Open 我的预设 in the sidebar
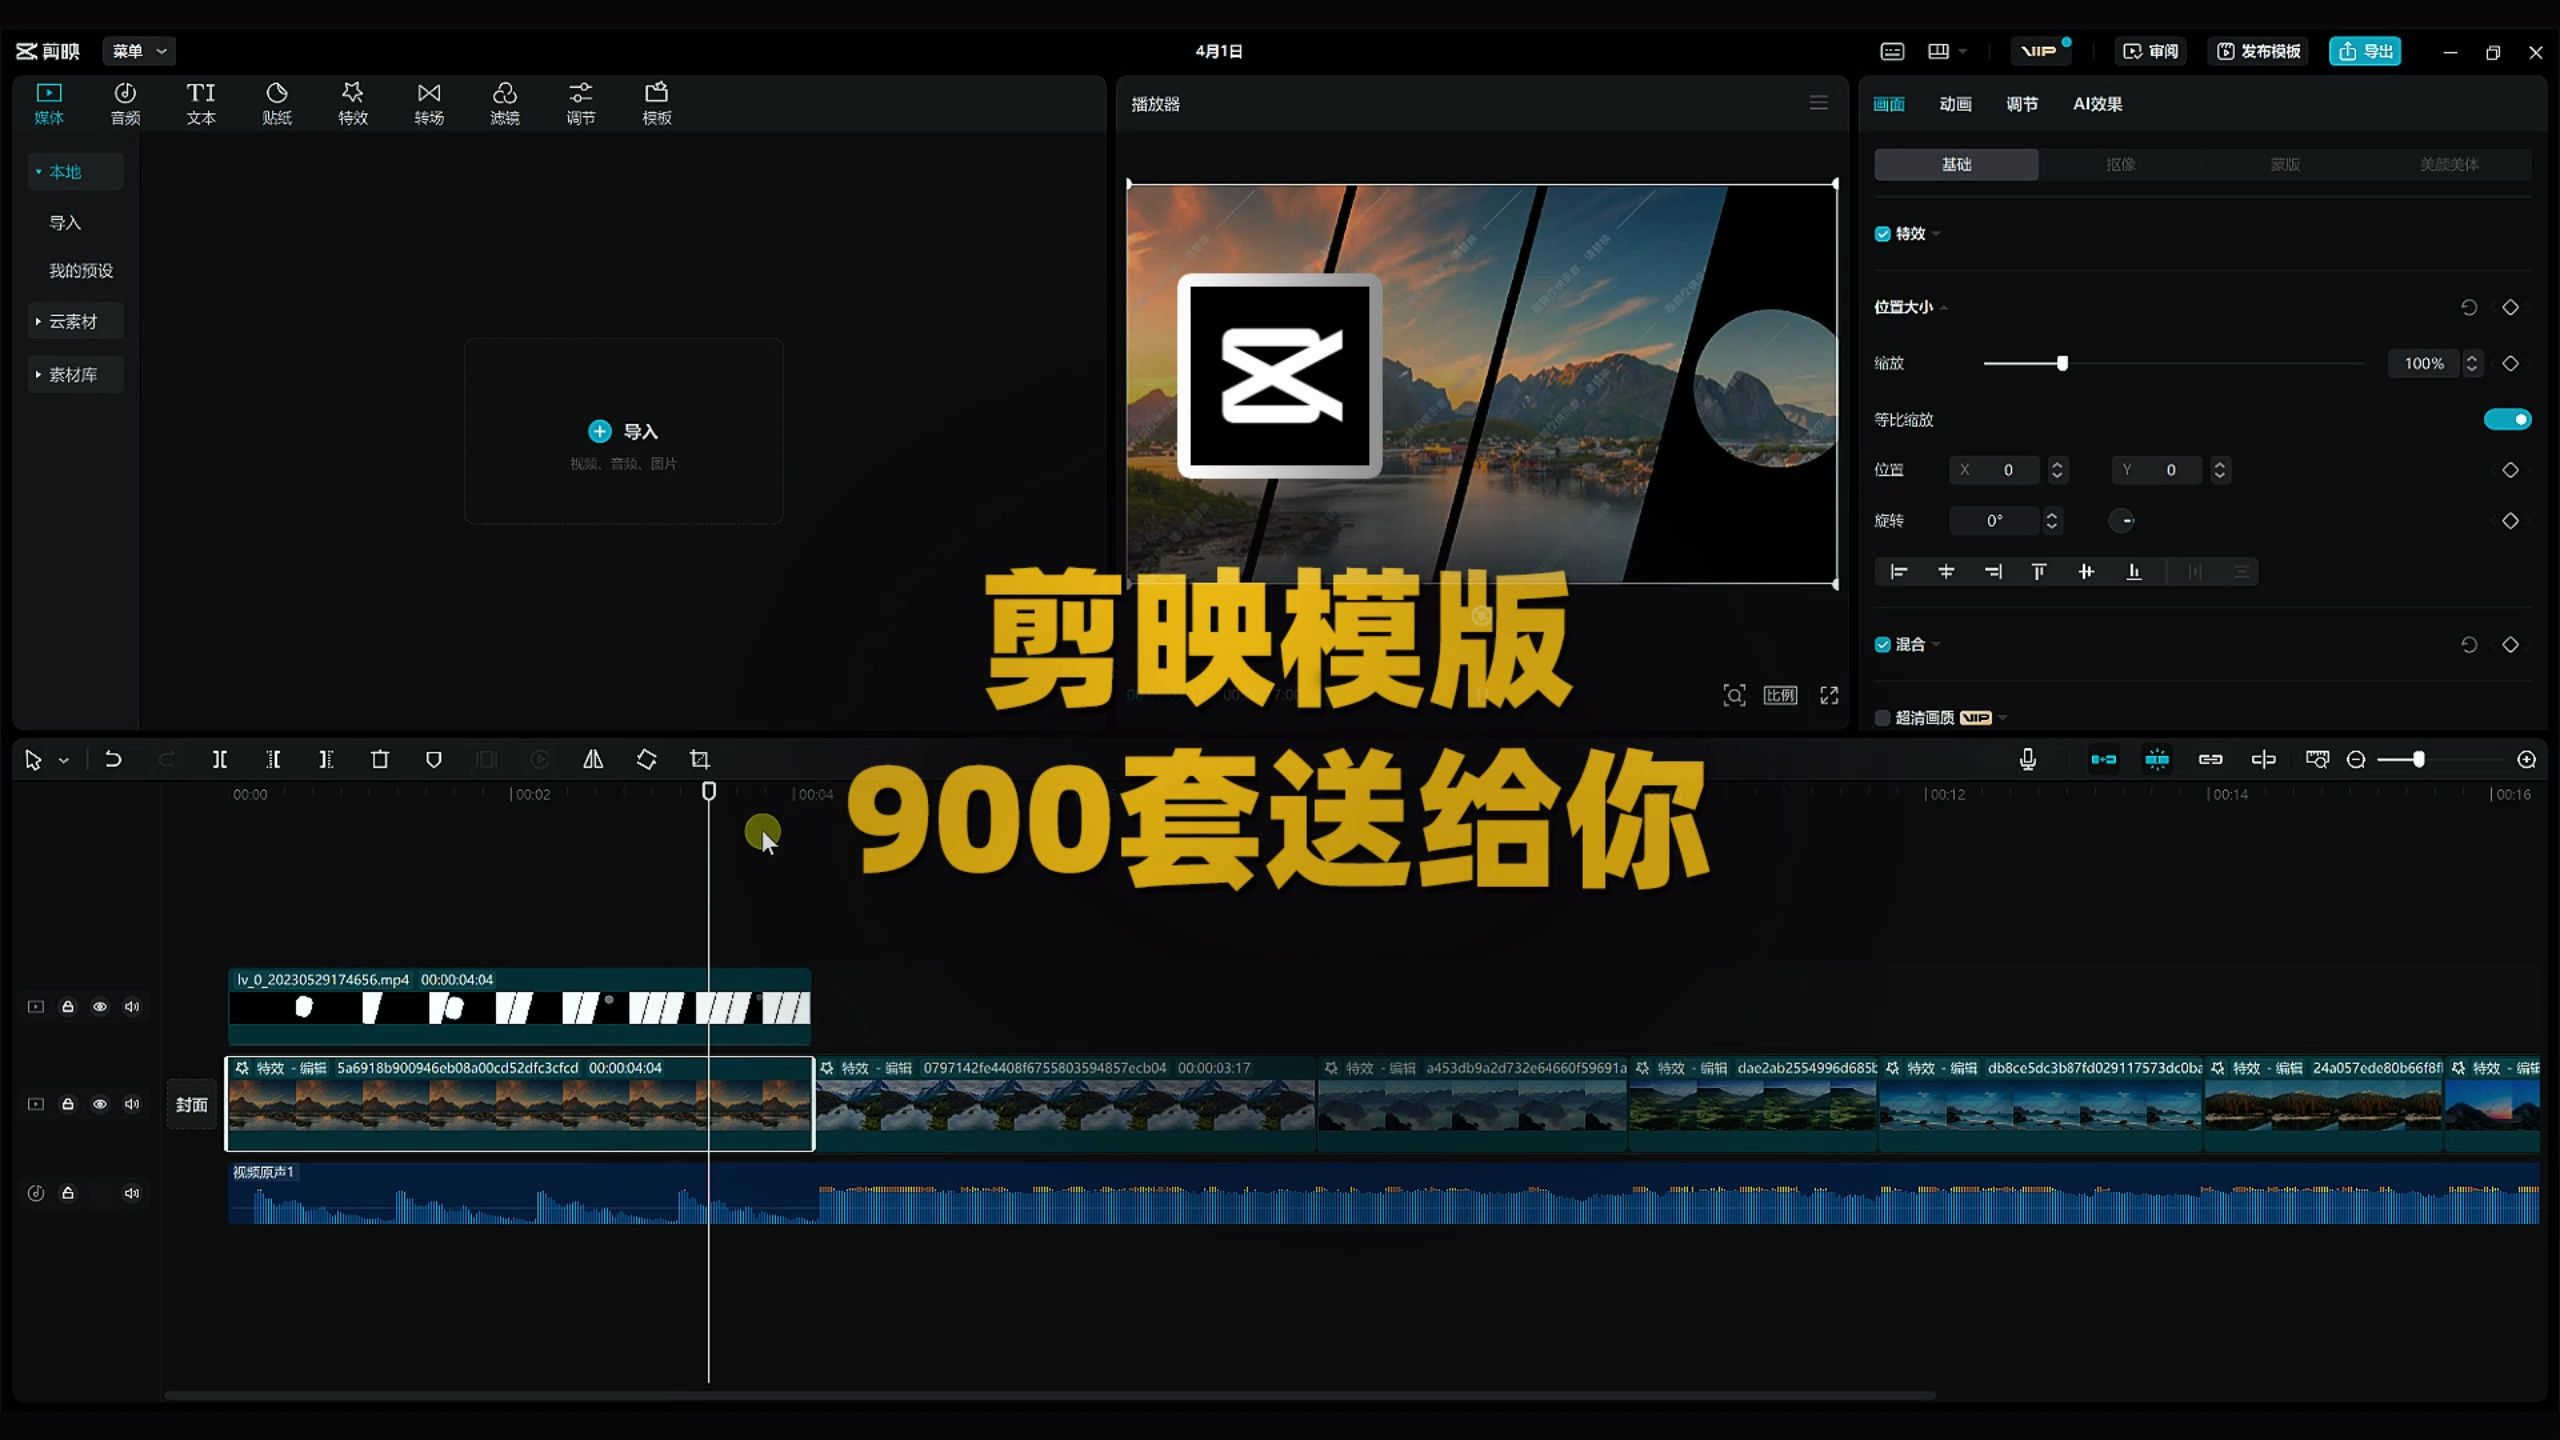The width and height of the screenshot is (2560, 1440). [x=81, y=271]
